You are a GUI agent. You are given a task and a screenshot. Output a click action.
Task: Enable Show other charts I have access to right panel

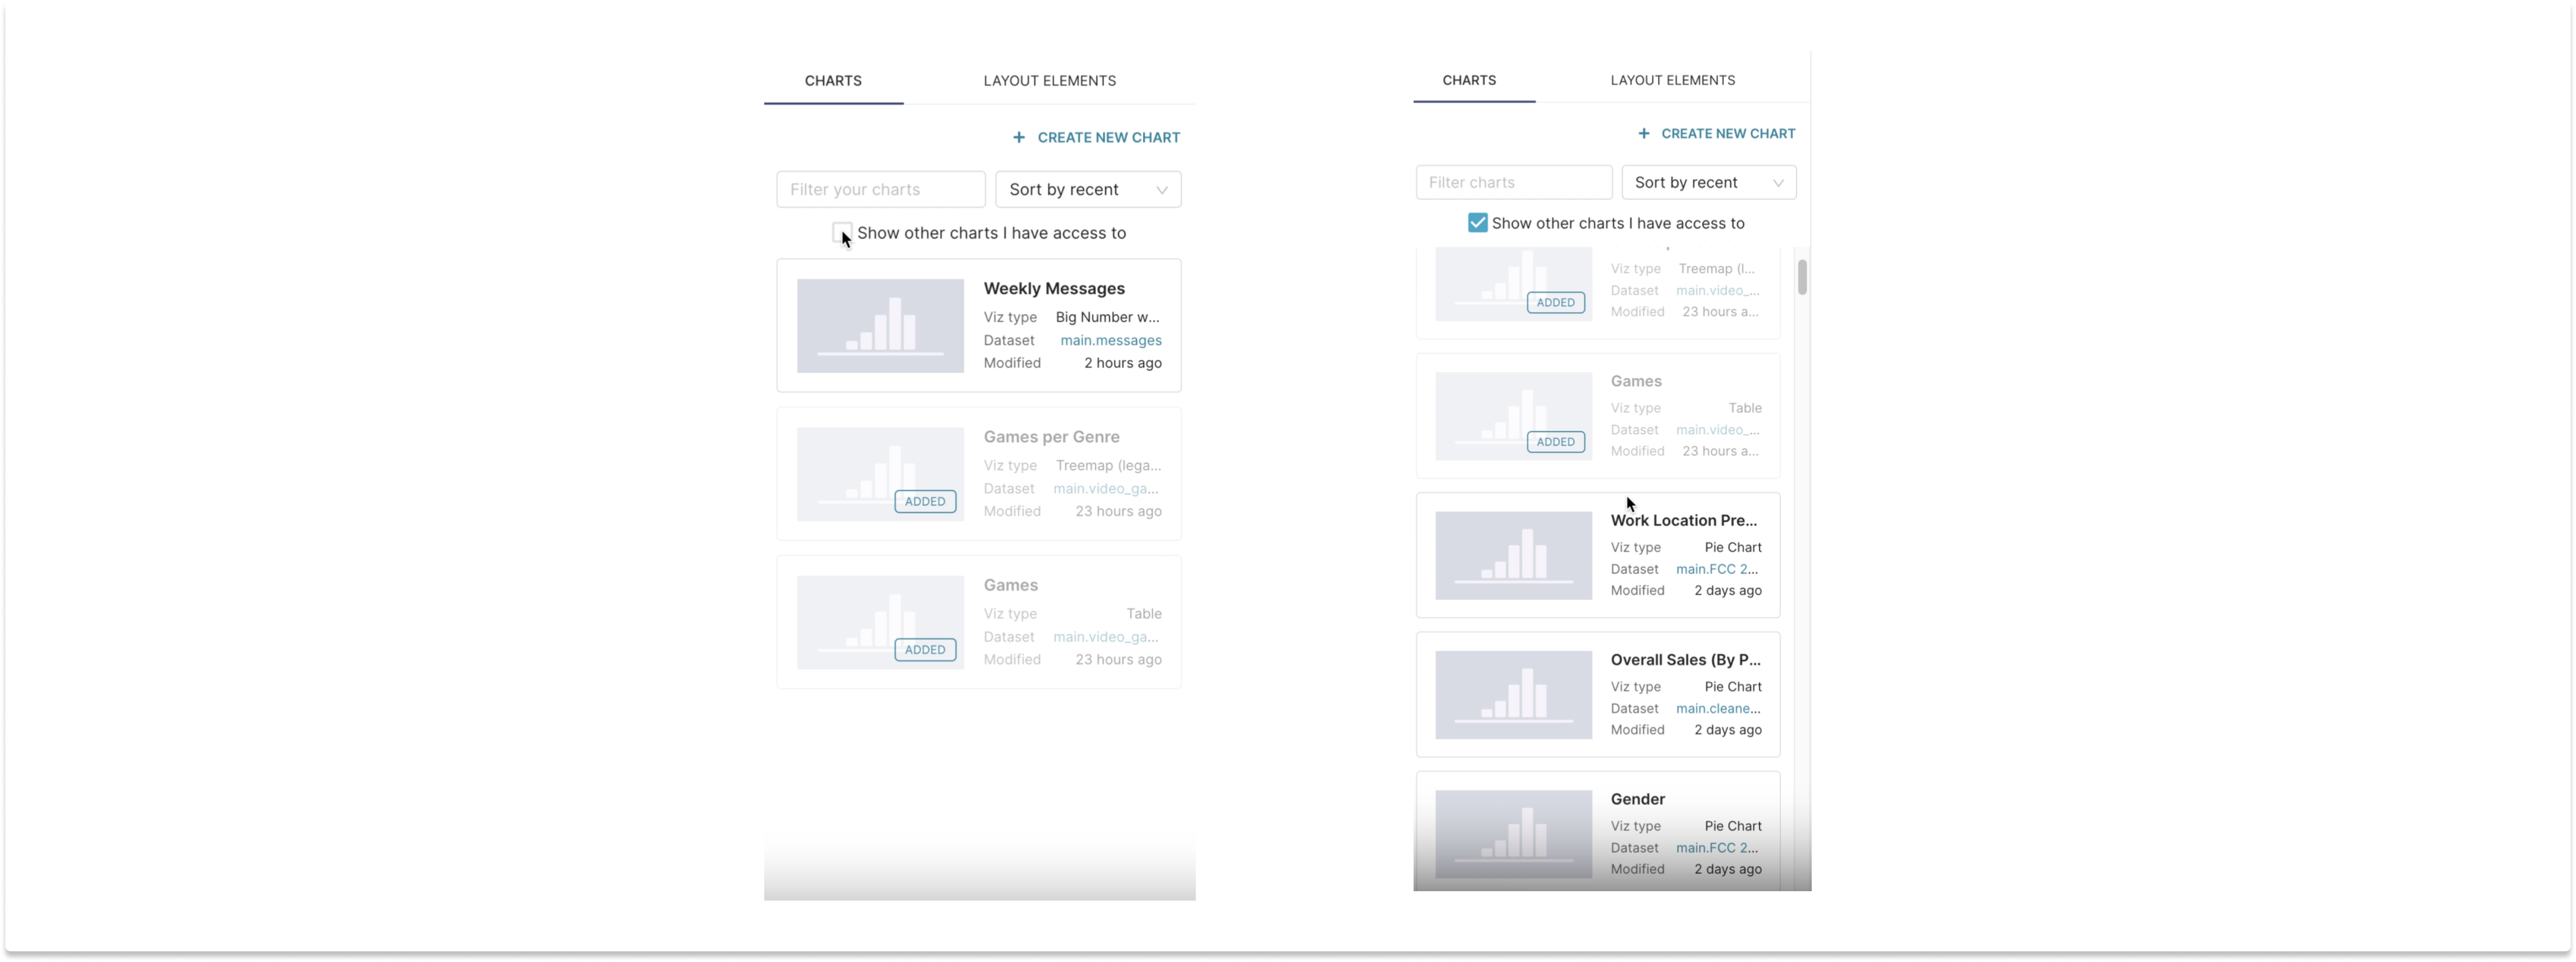tap(1475, 222)
